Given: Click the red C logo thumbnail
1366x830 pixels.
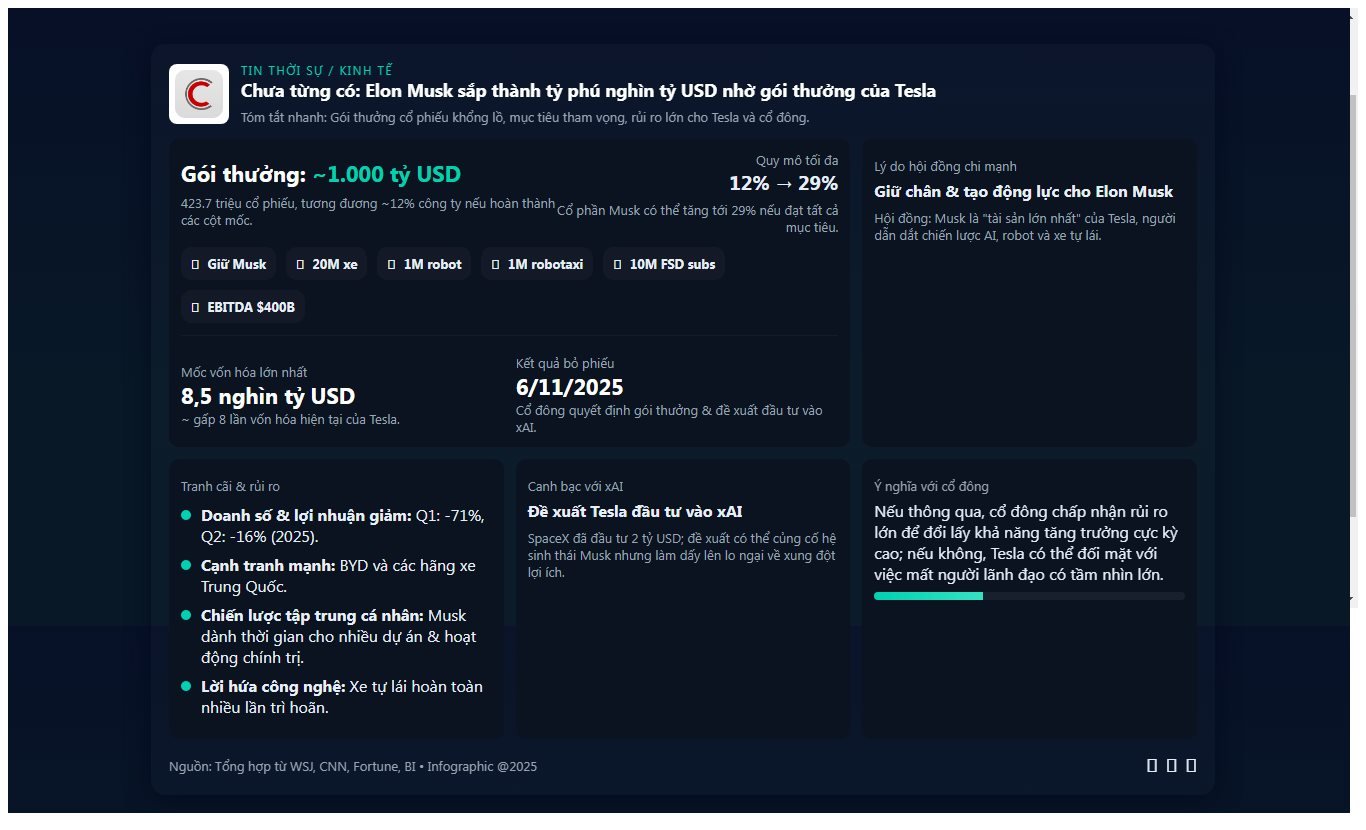Looking at the screenshot, I should point(199,94).
